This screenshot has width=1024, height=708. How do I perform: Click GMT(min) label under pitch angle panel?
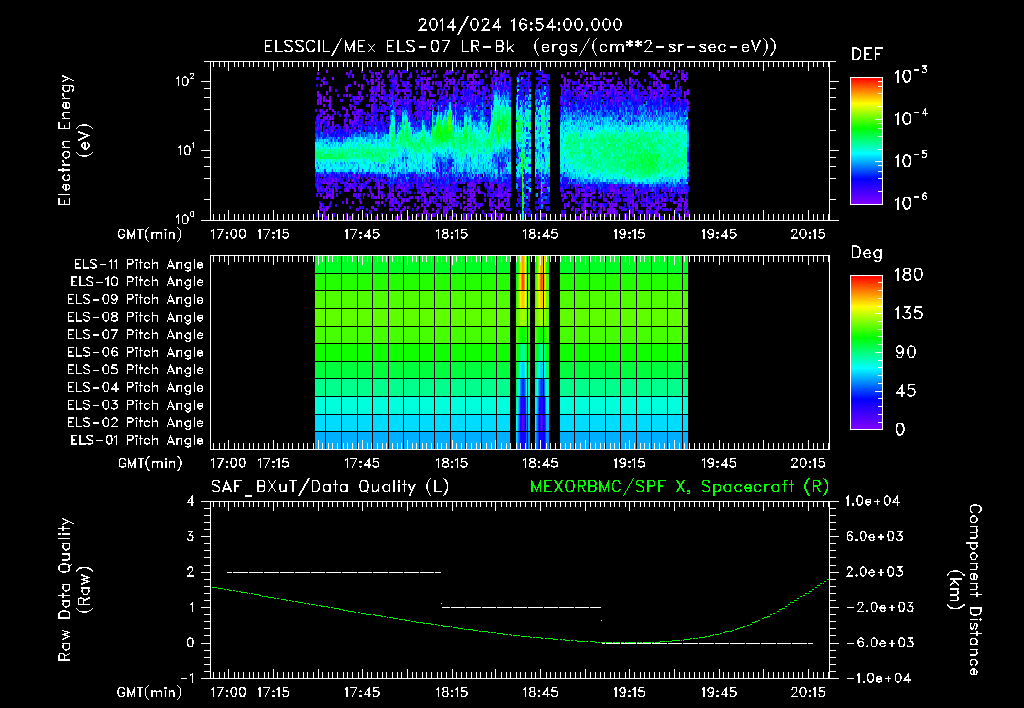(150, 463)
